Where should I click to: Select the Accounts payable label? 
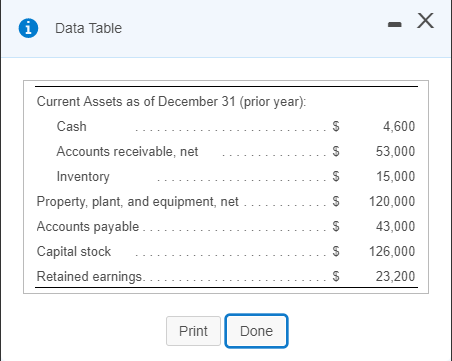(88, 227)
